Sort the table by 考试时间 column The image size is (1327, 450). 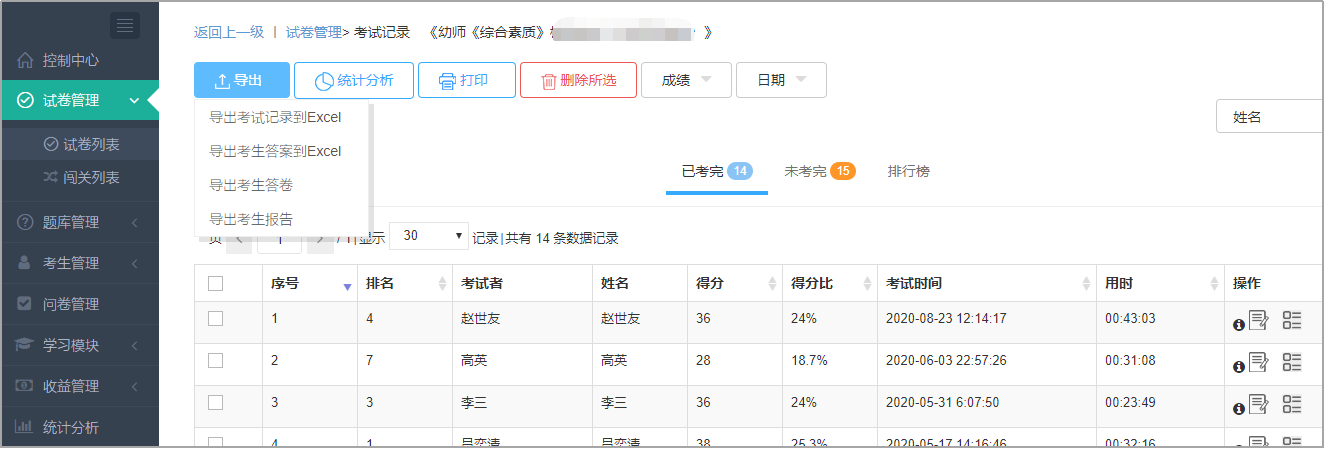coord(1087,284)
